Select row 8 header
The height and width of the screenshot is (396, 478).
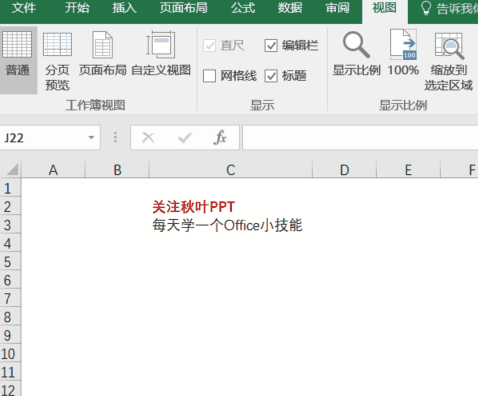(x=10, y=317)
